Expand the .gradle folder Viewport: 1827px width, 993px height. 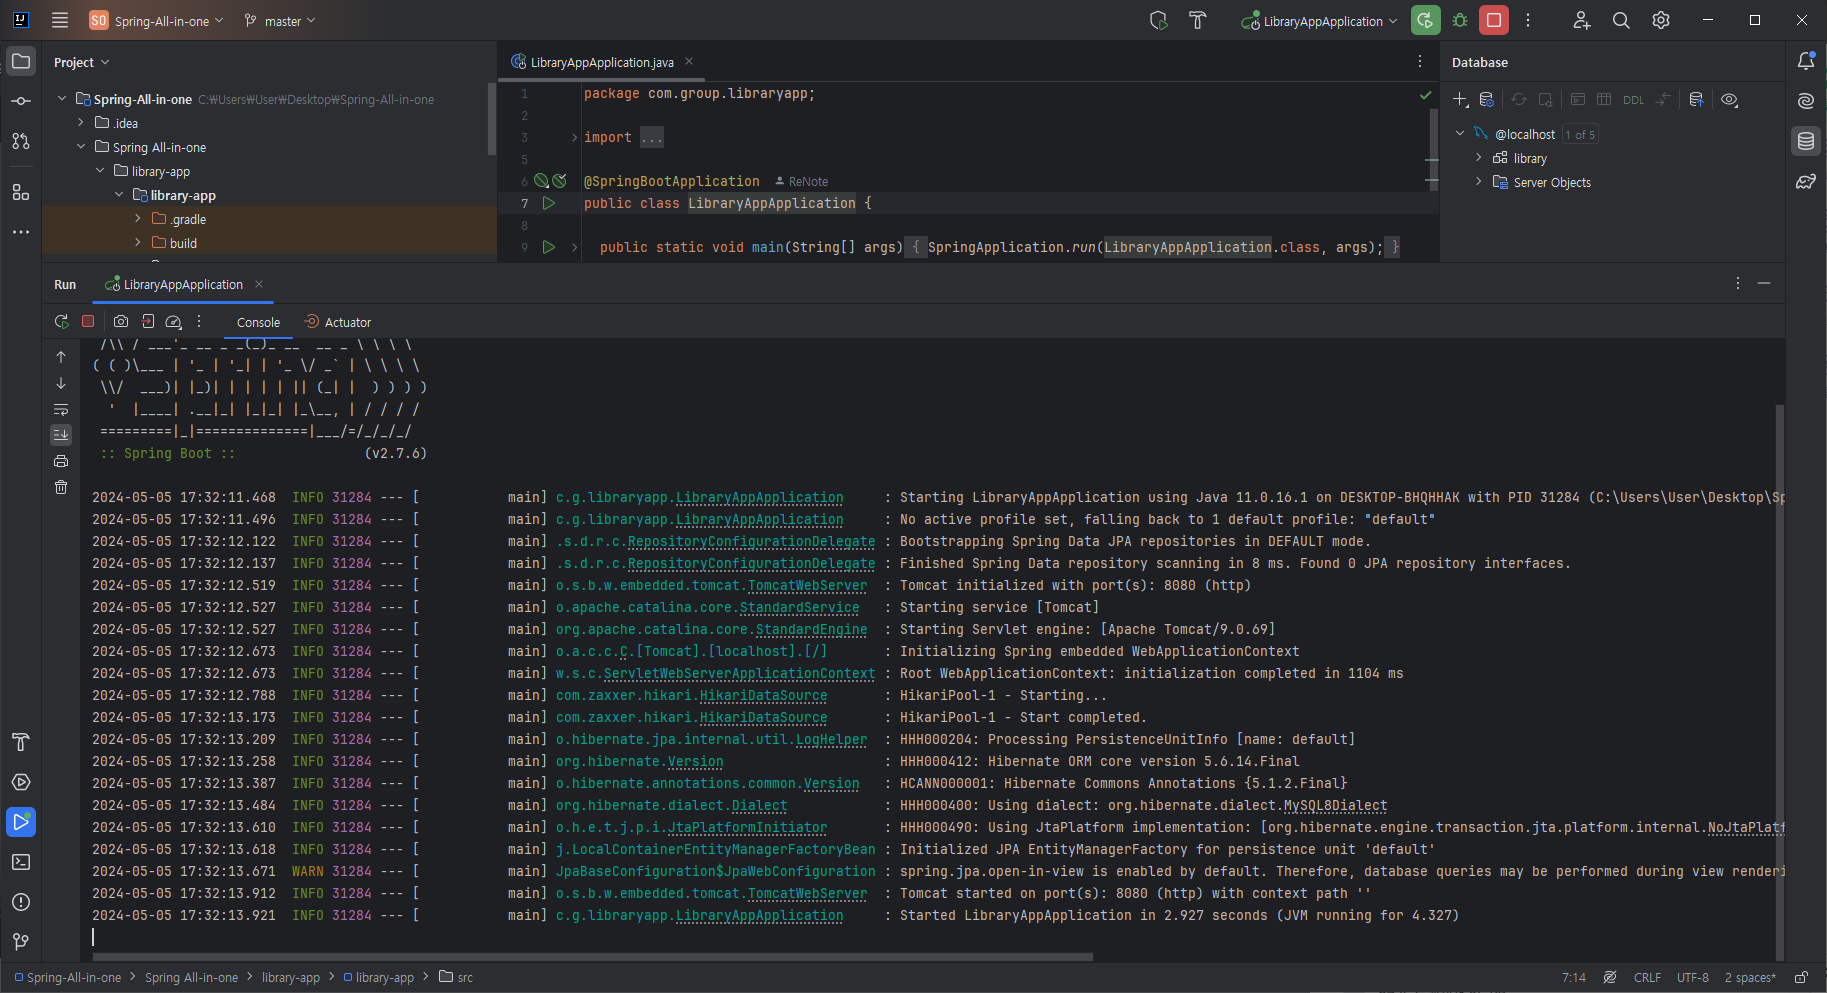(138, 219)
